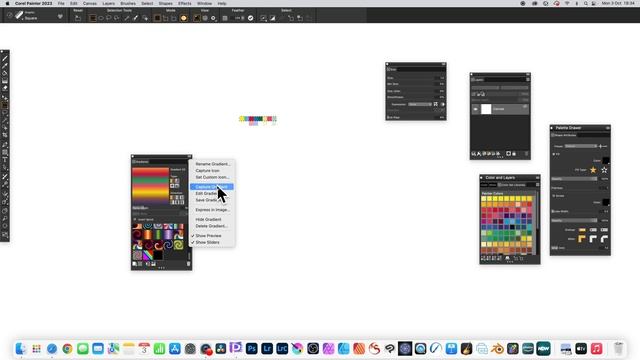The width and height of the screenshot is (640, 360).
Task: Click the delete icon in Layers panel
Action: [527, 154]
